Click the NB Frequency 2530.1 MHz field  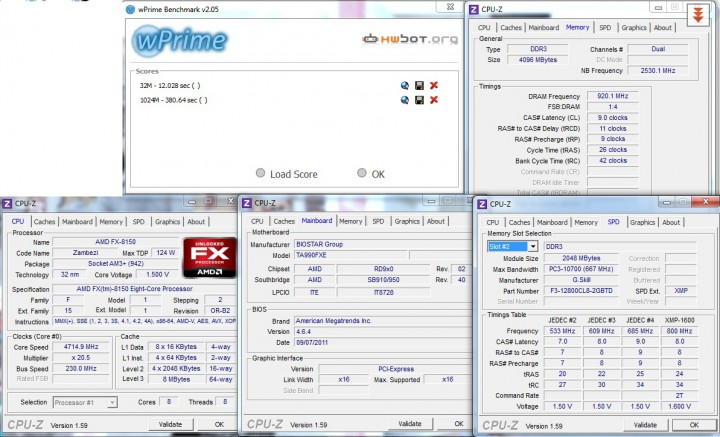[658, 71]
